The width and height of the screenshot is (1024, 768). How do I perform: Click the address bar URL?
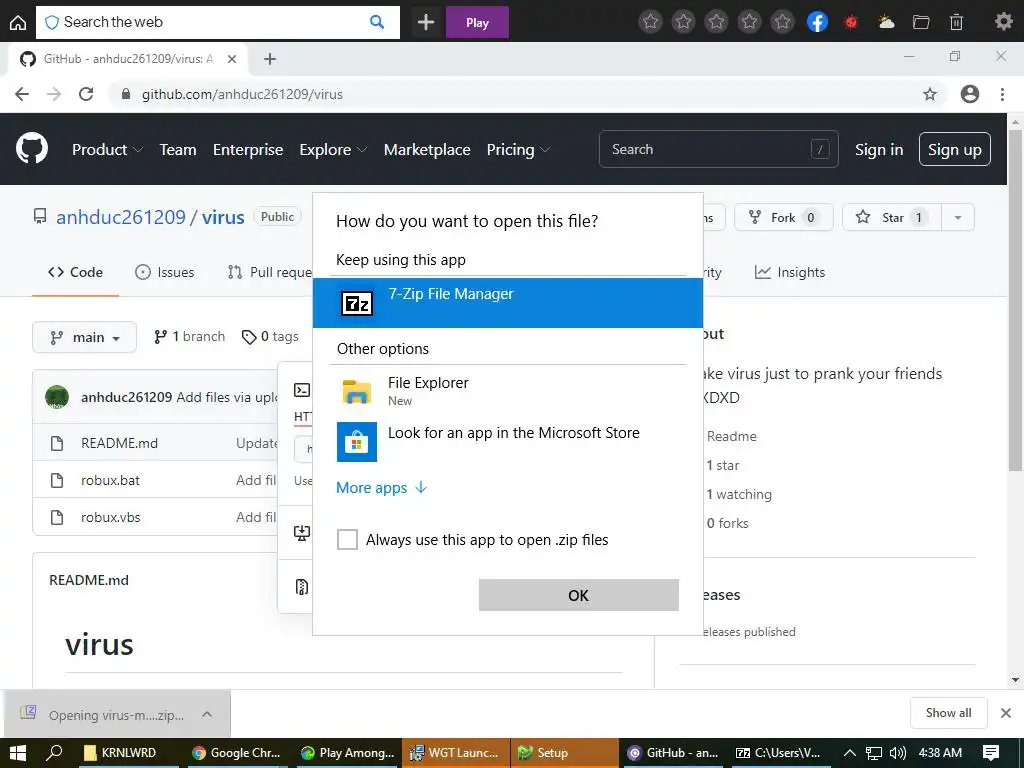tap(242, 94)
